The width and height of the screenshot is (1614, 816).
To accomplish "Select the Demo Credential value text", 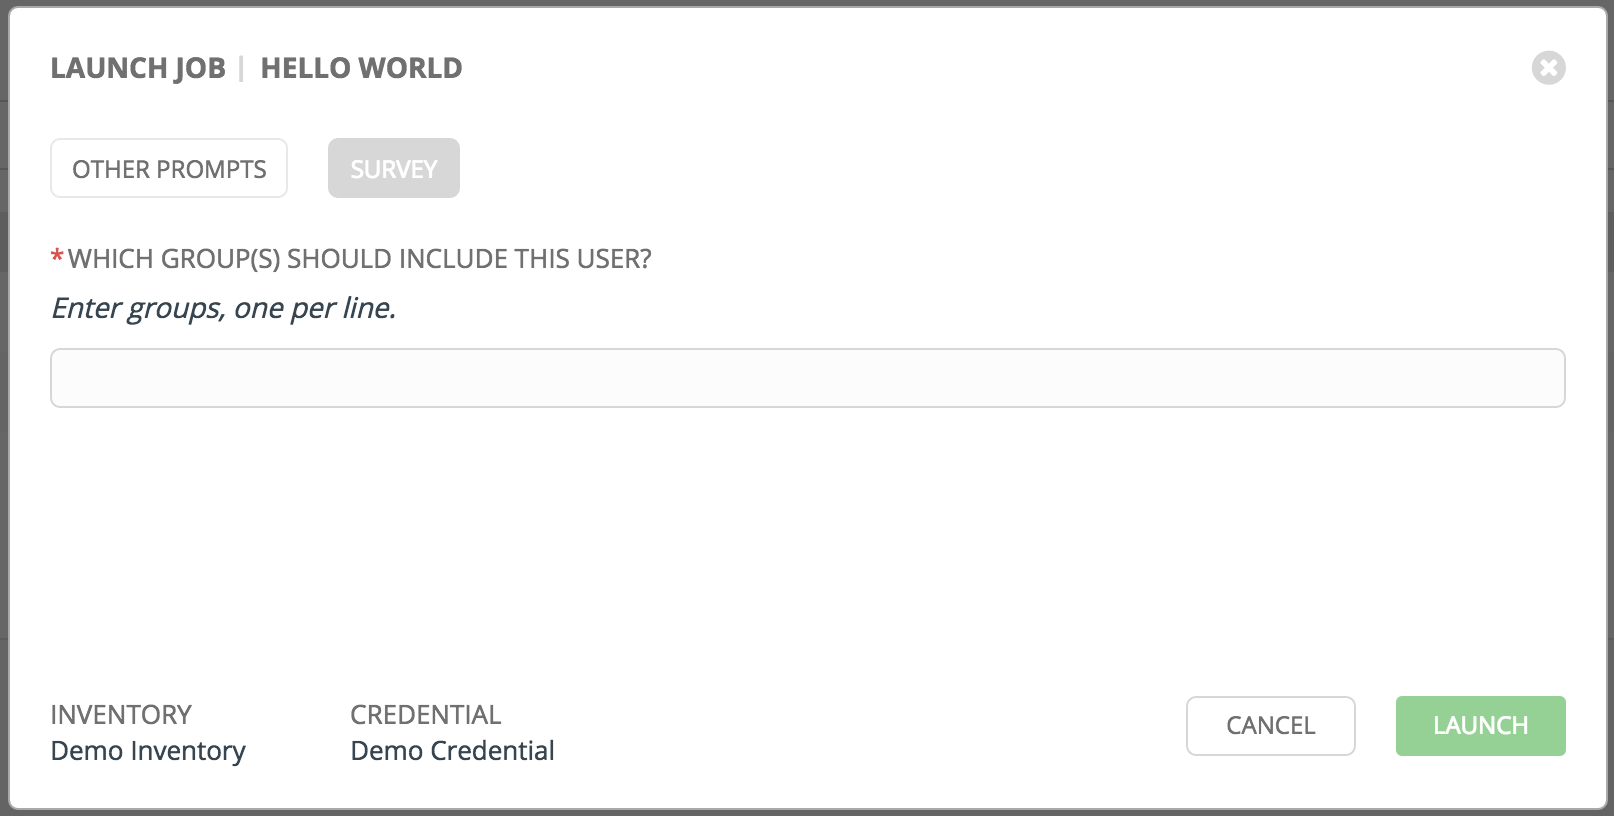I will [x=452, y=751].
